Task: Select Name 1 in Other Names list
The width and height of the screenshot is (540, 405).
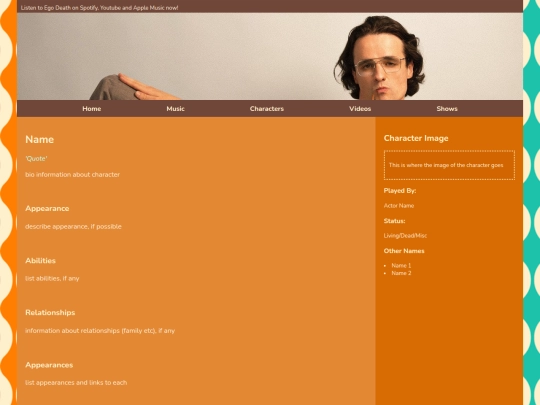Action: (401, 266)
